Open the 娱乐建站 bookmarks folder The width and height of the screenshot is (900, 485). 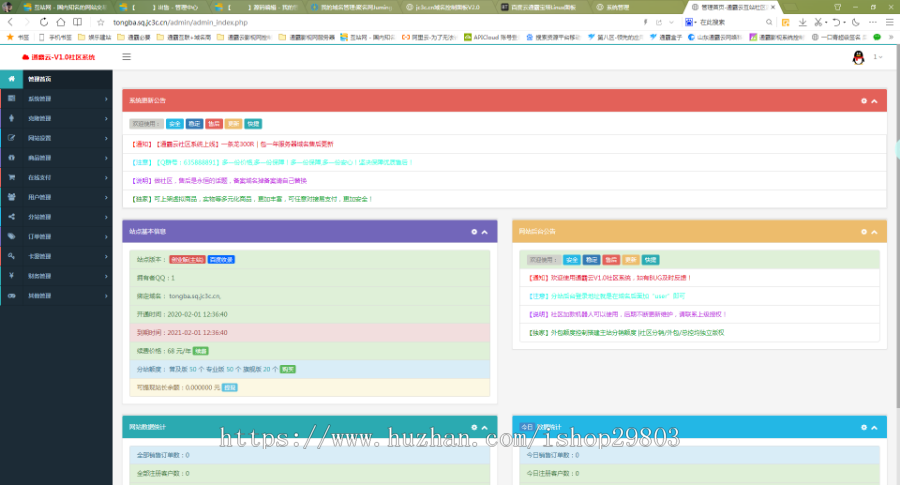pos(95,37)
